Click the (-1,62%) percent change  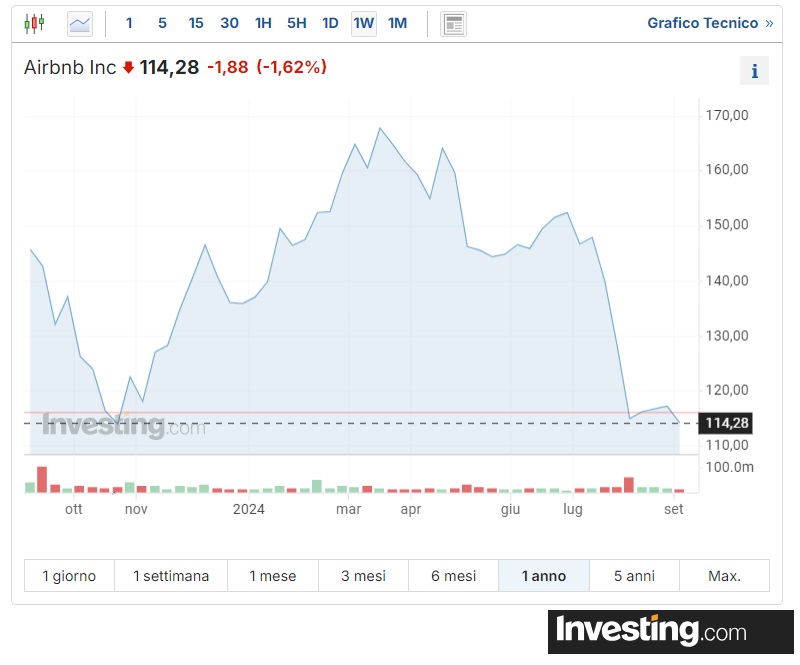pos(292,67)
